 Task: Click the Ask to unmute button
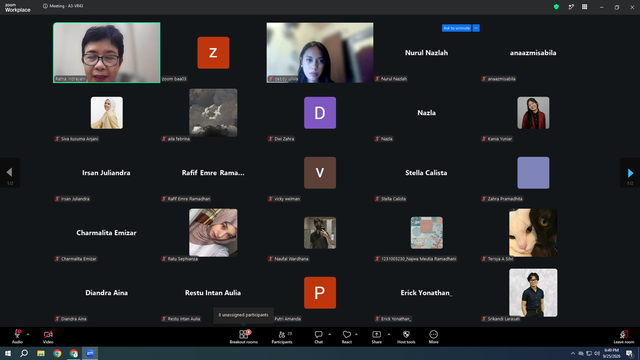[456, 28]
